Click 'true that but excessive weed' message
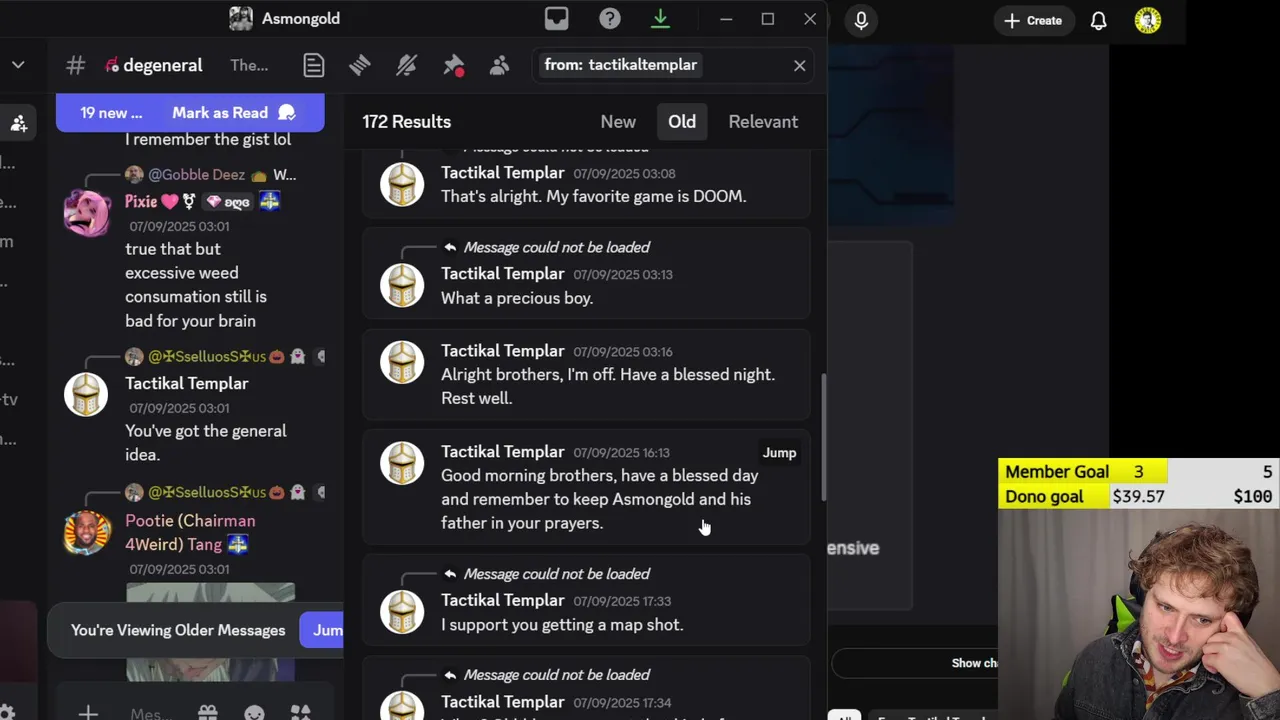This screenshot has height=720, width=1280. [196, 285]
